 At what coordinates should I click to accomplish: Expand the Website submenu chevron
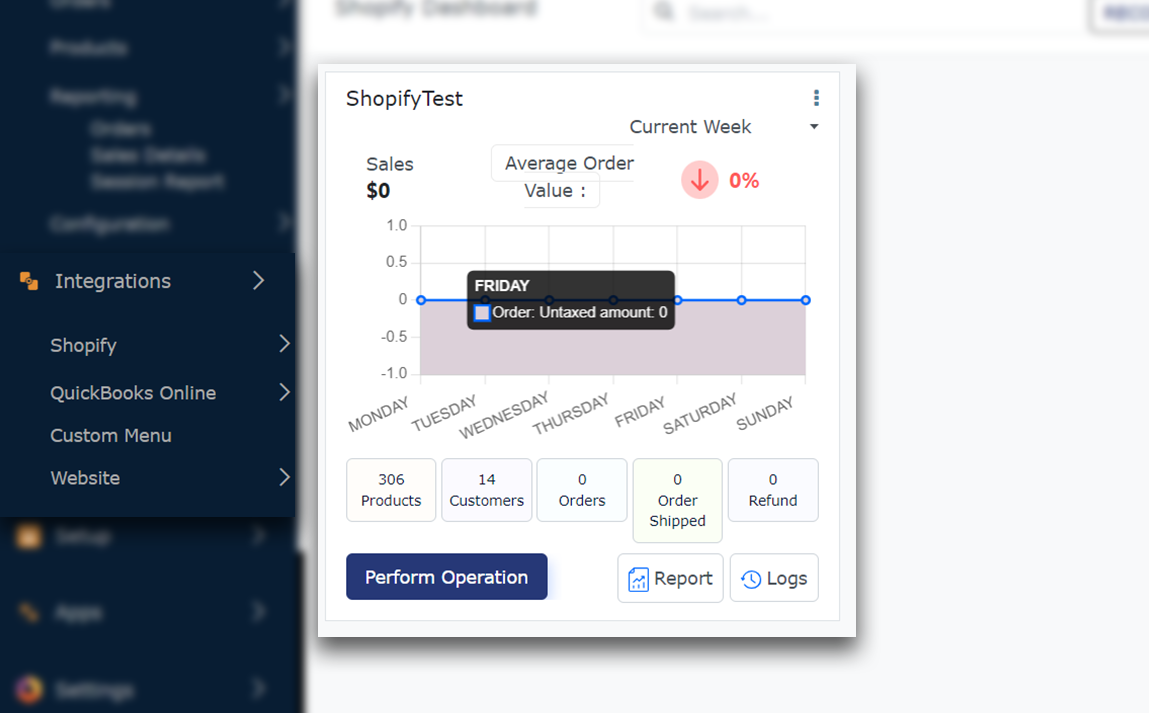pos(284,478)
